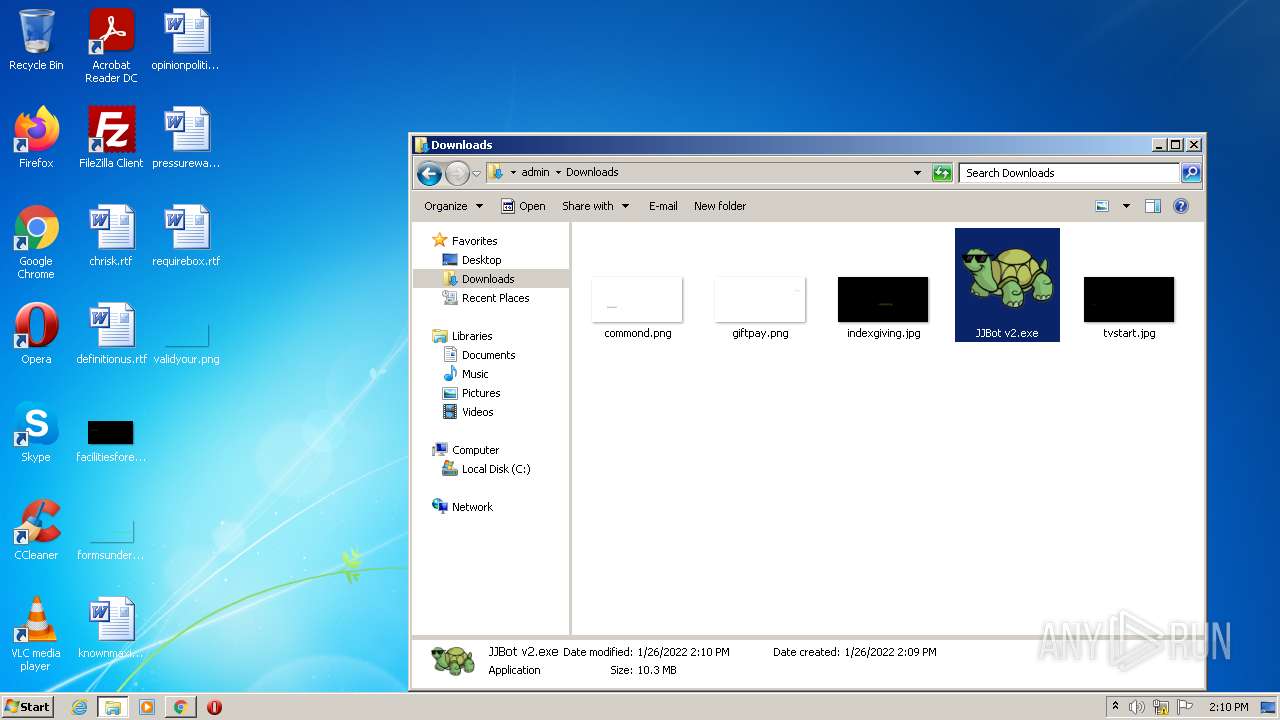
Task: Select the definitionus.rtf desktop file
Action: pyautogui.click(x=111, y=334)
